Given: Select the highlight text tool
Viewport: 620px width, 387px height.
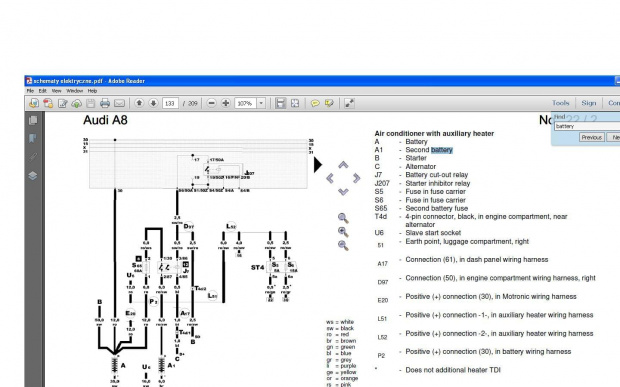Looking at the screenshot, I should [329, 104].
